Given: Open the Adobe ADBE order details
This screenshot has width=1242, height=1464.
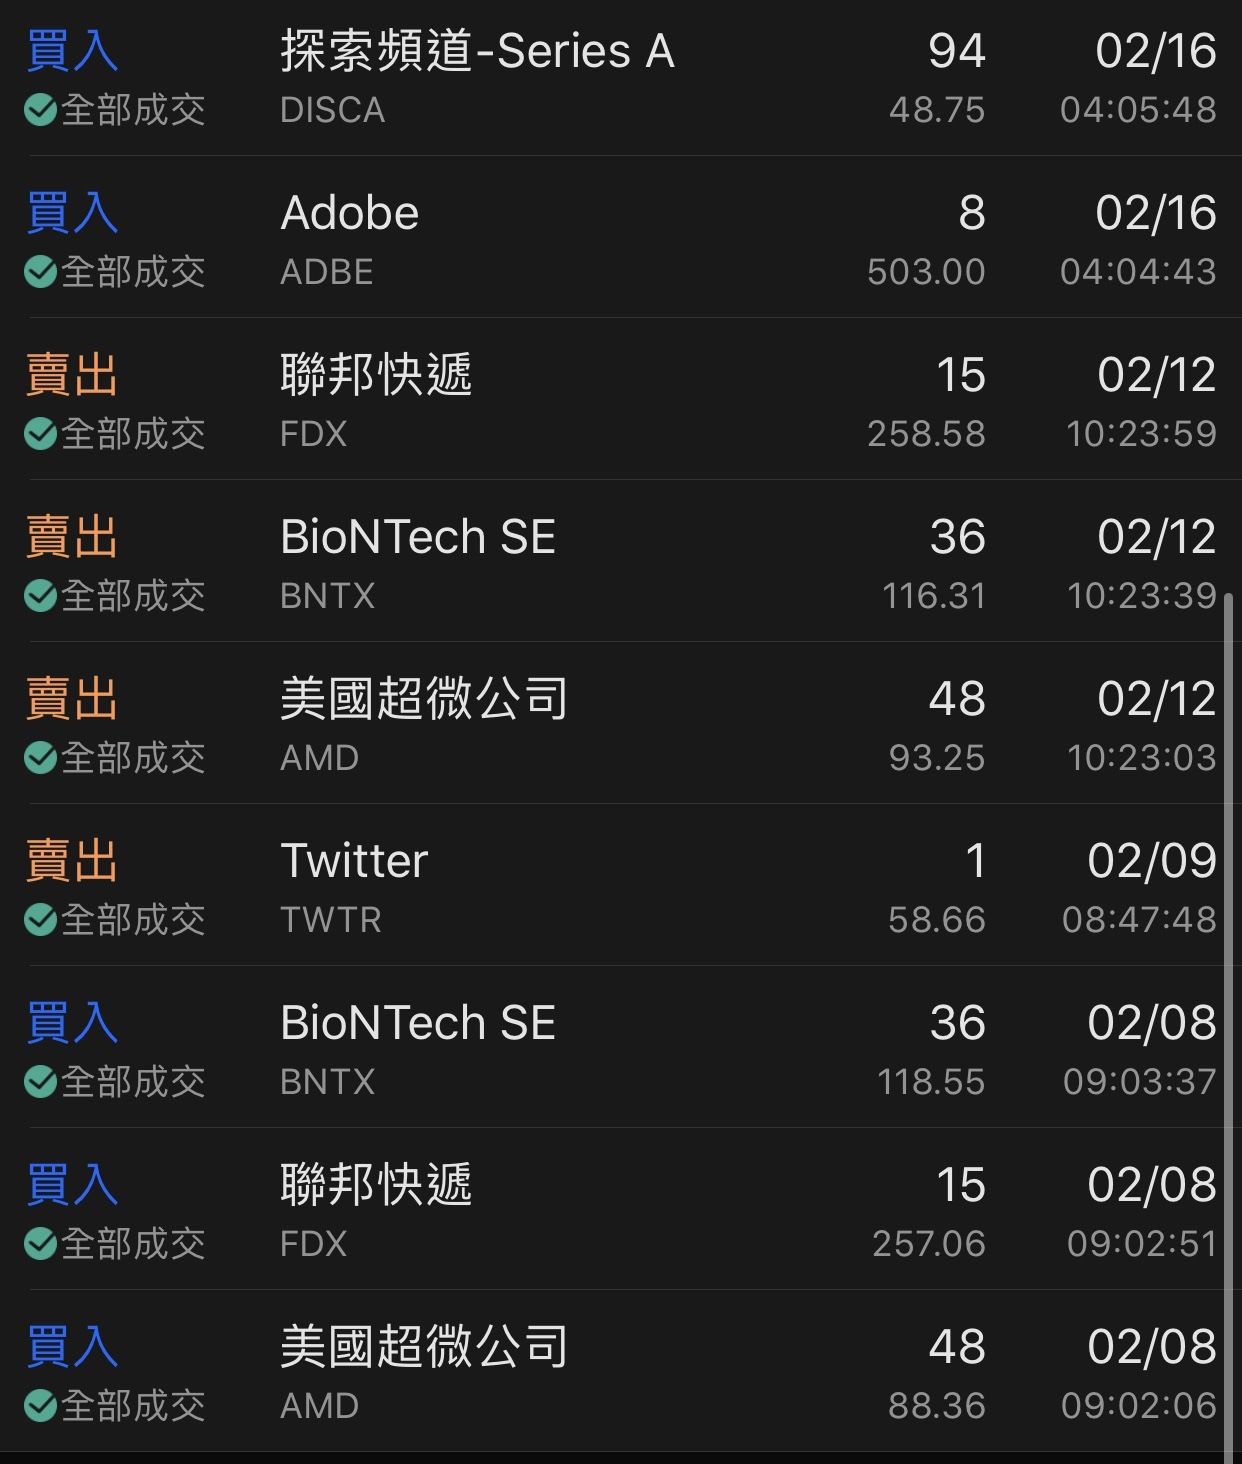Looking at the screenshot, I should pos(621,237).
